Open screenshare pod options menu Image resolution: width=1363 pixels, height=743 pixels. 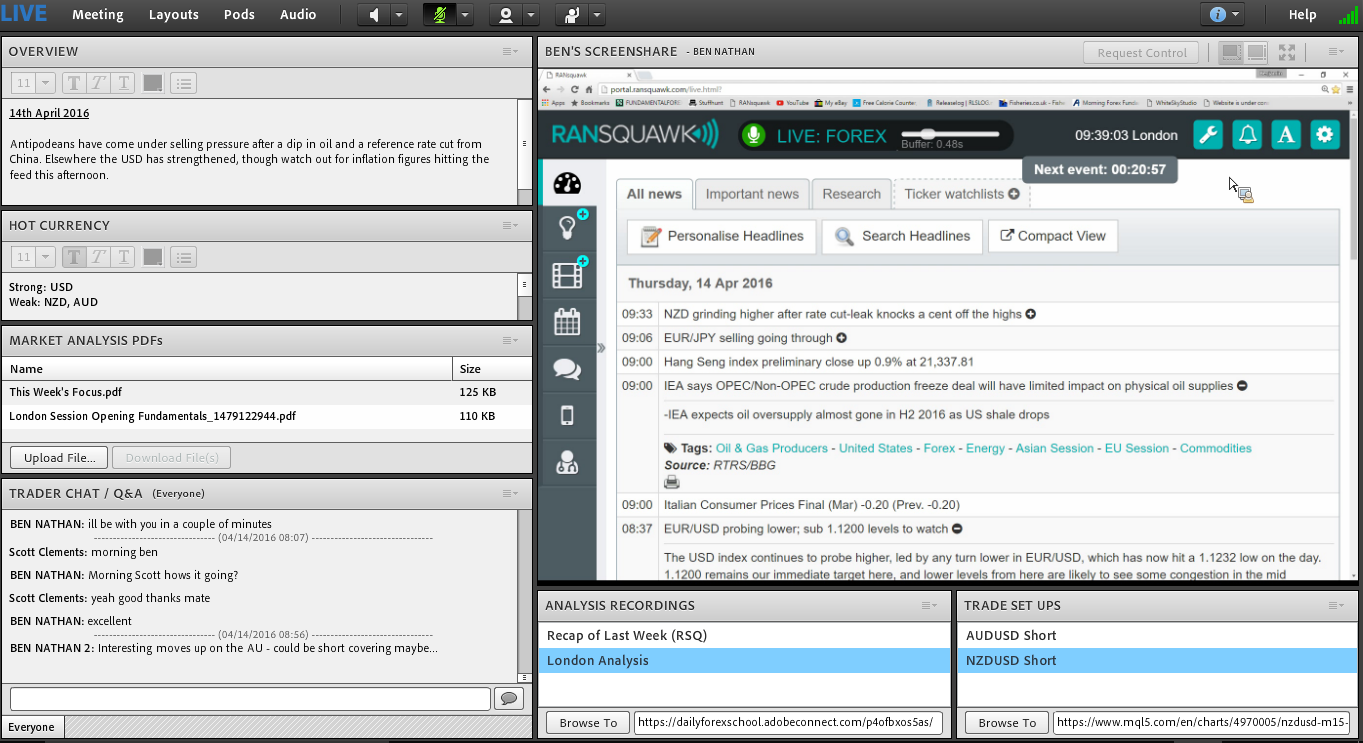(x=1336, y=52)
